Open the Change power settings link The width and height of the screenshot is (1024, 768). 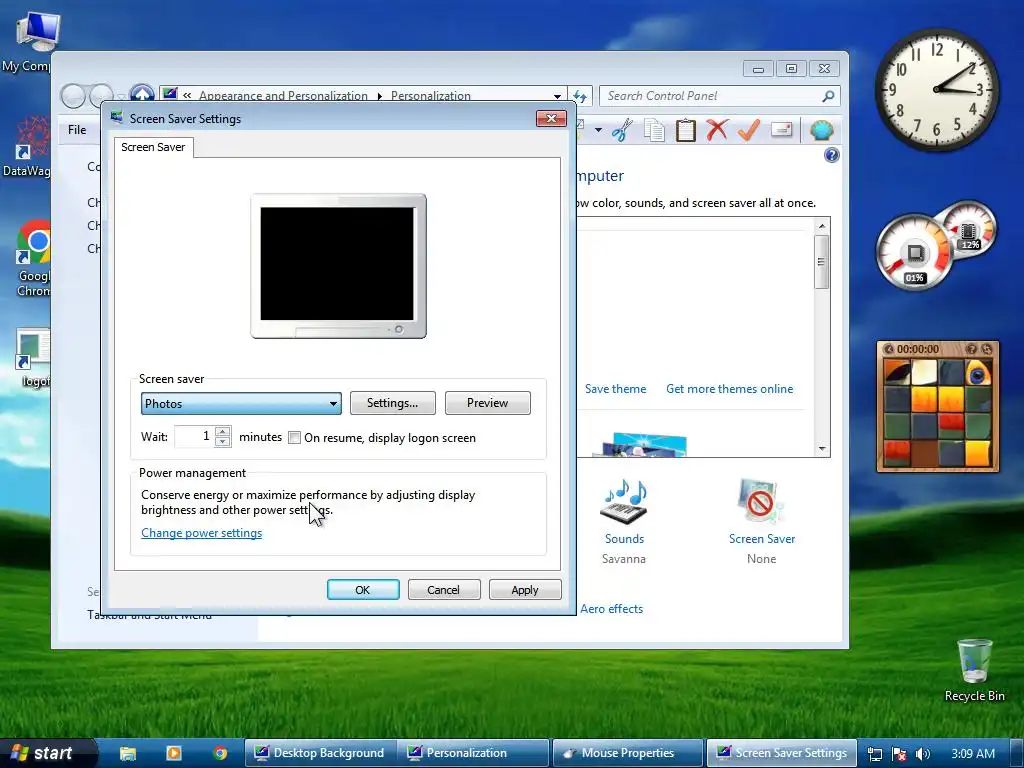[x=202, y=533]
